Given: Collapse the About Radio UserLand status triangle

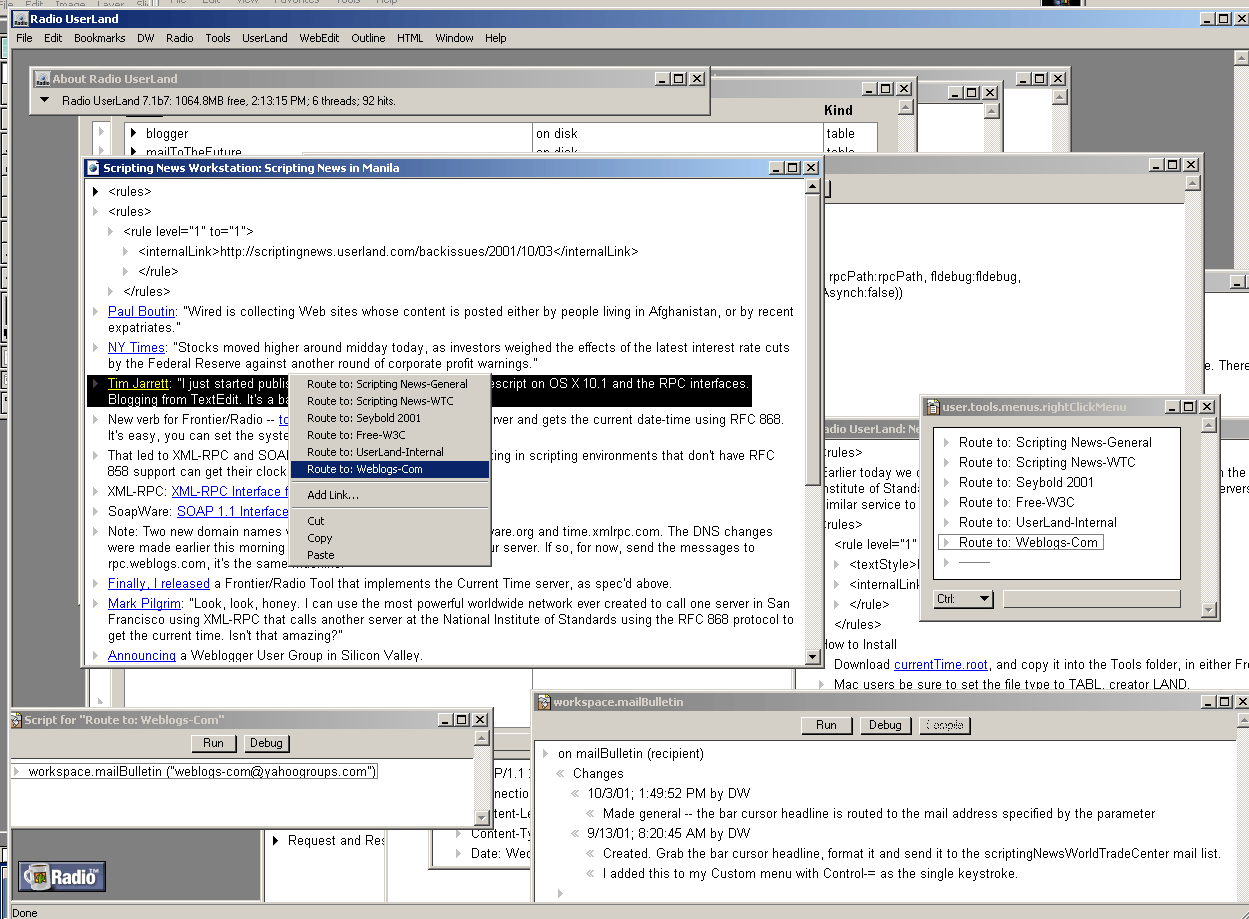Looking at the screenshot, I should 45,100.
